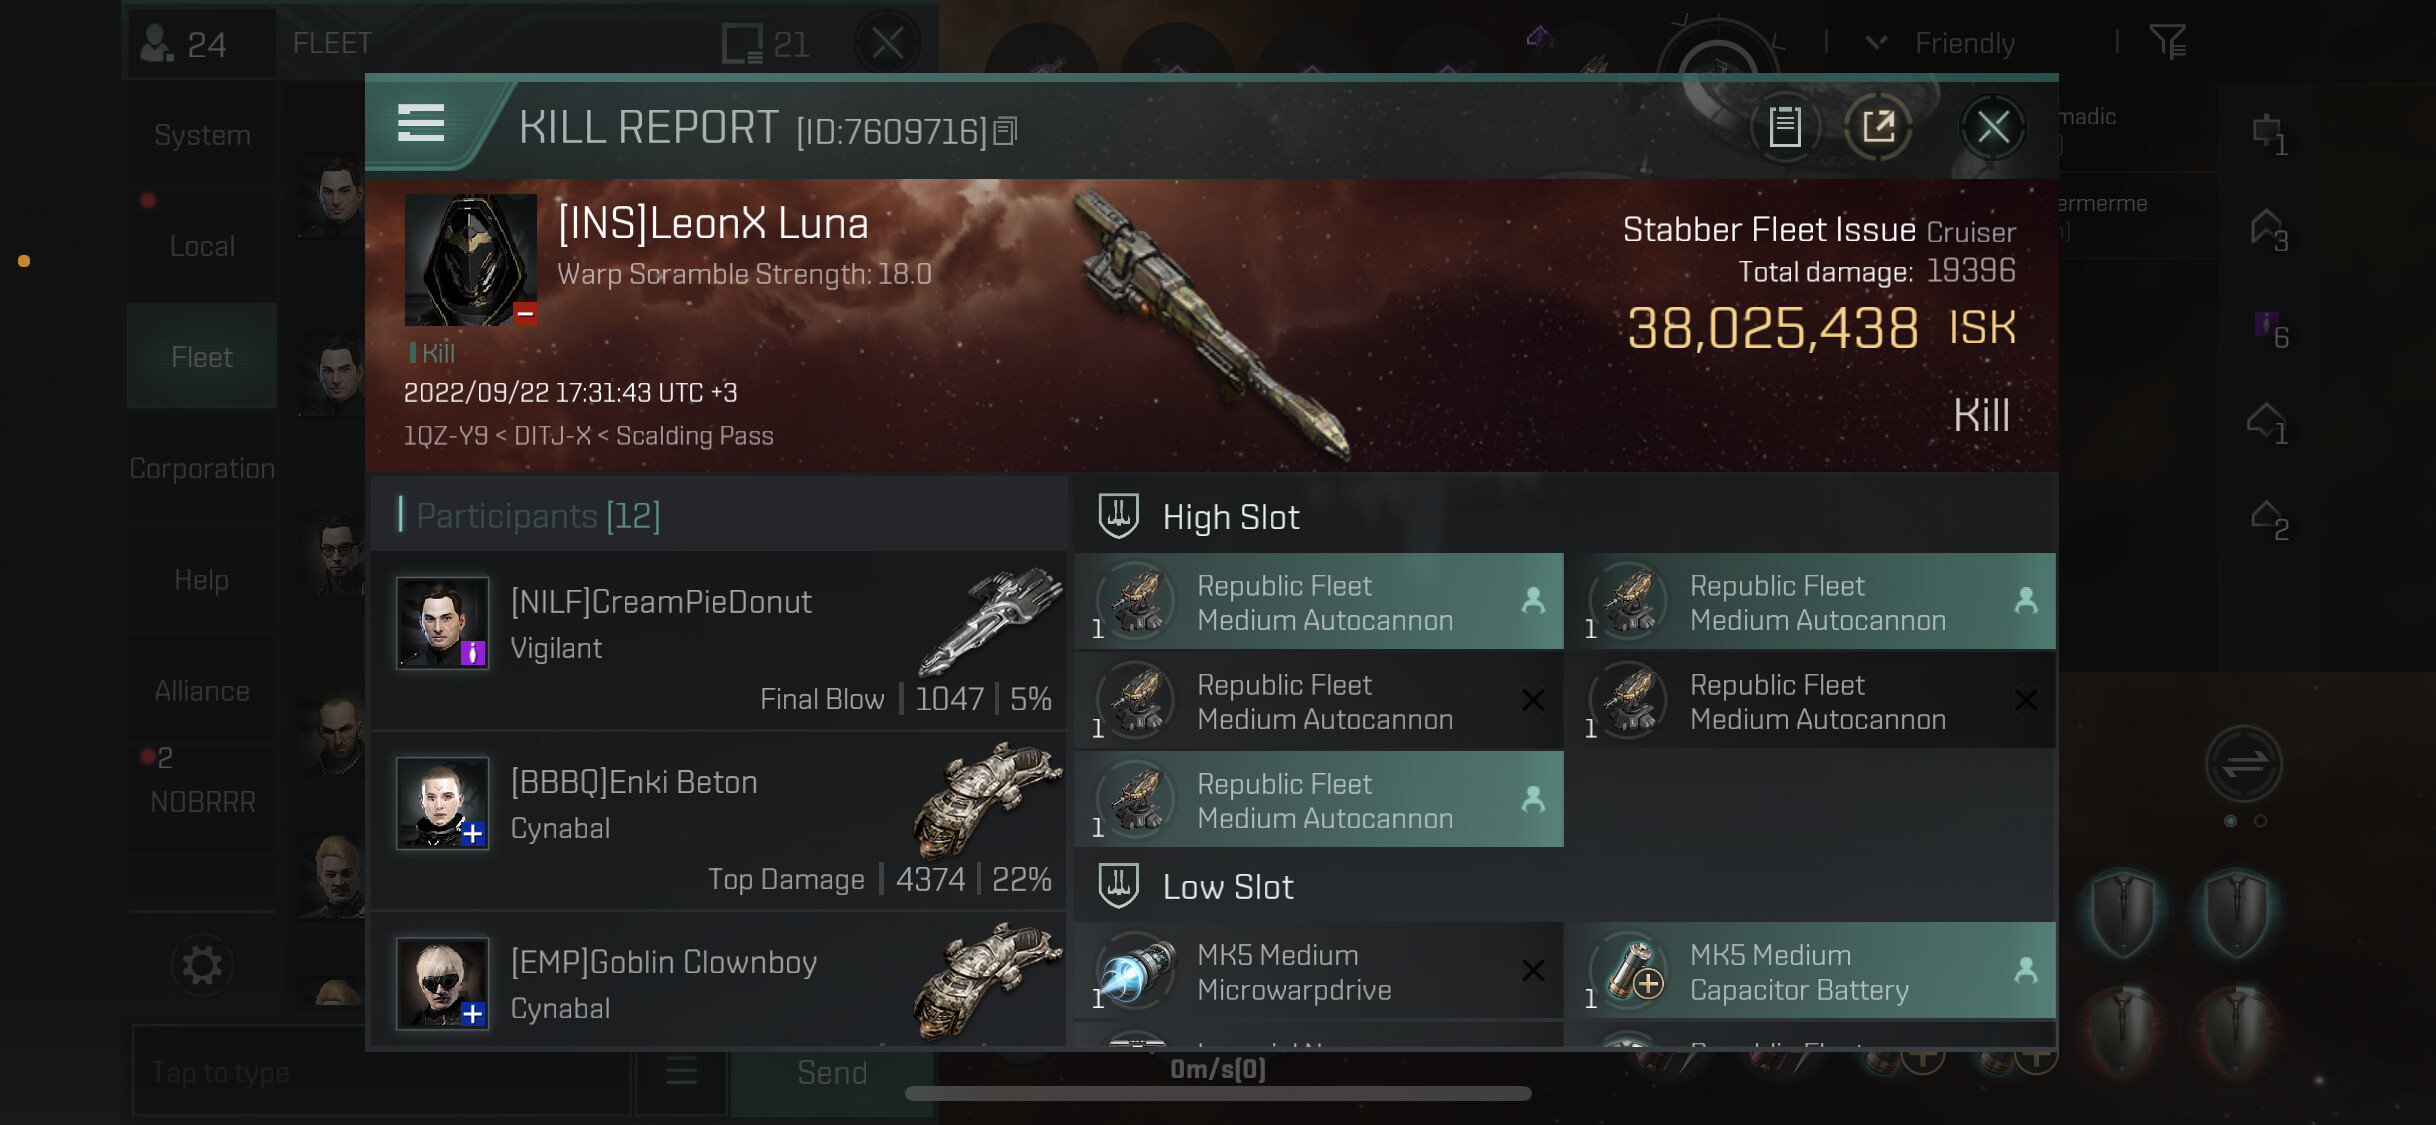Open the kill report clipboard notes icon

1785,127
